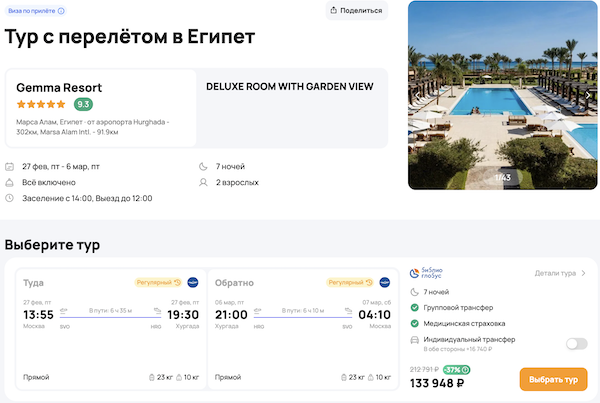Viewport: 600px width, 403px height.
Task: Enable the 'Индивидуальный трансфер' toggle
Action: (x=576, y=344)
